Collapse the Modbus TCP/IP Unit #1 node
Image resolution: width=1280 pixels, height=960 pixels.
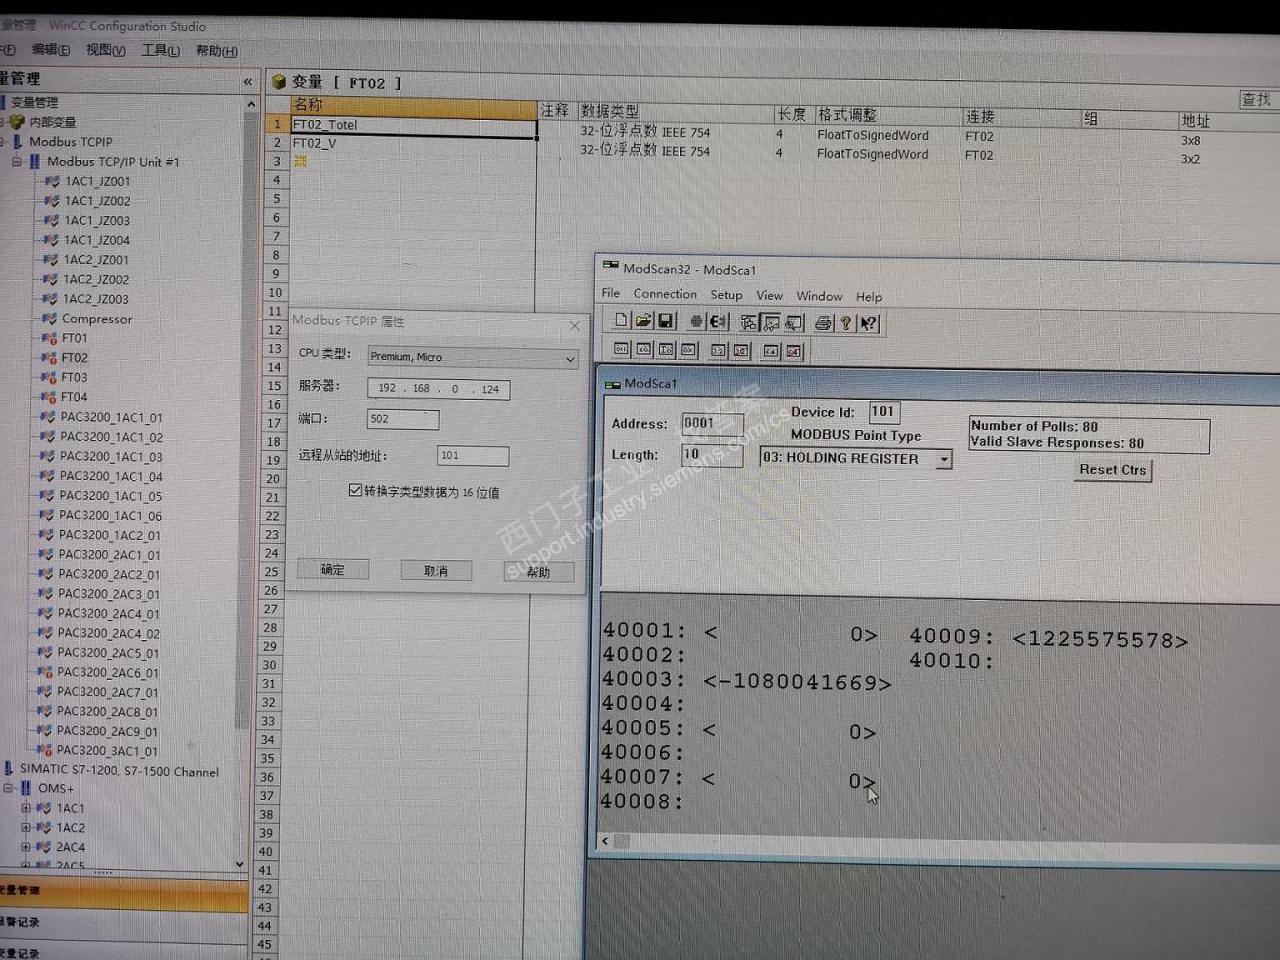pyautogui.click(x=17, y=161)
